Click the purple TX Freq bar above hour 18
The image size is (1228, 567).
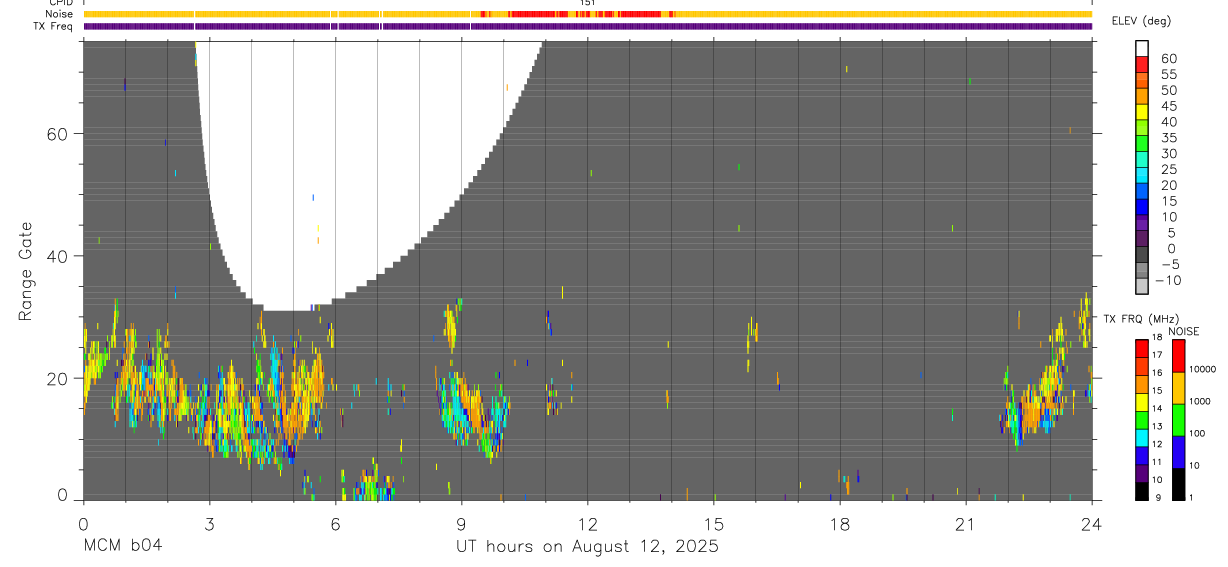pos(840,26)
